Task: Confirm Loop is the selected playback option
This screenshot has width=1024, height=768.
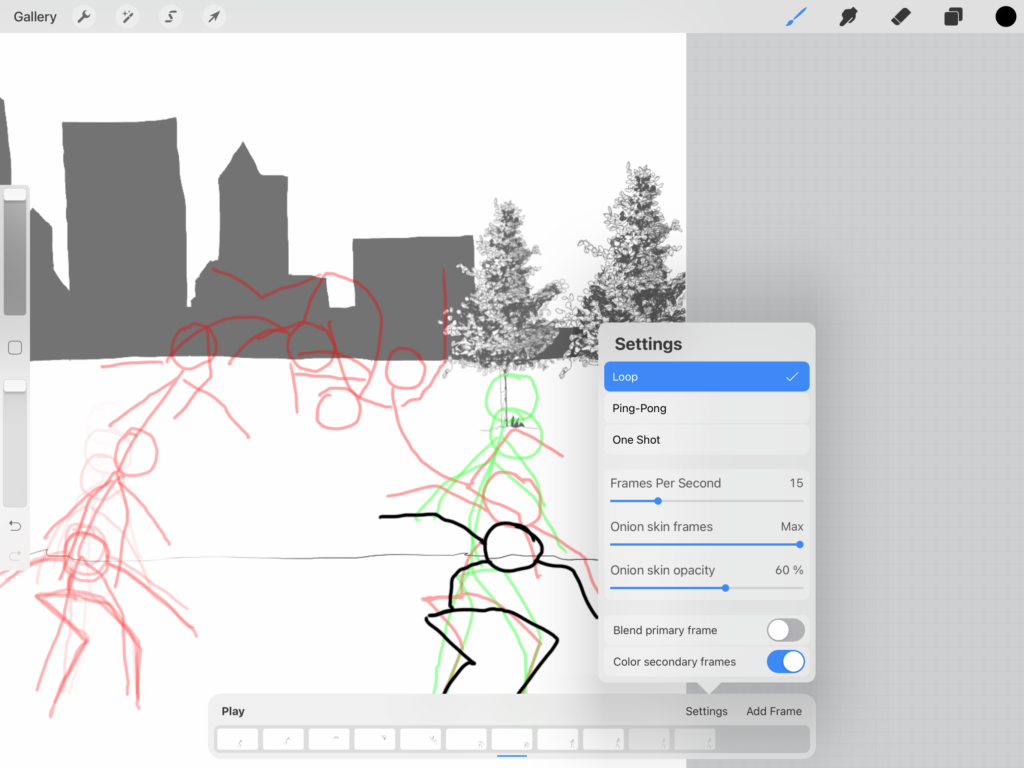Action: [706, 376]
